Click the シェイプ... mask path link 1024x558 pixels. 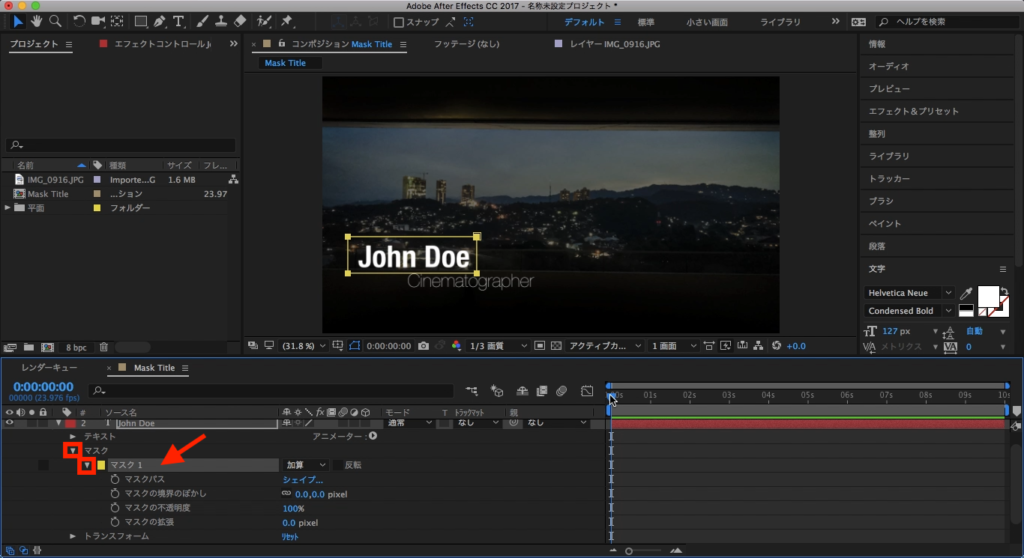pyautogui.click(x=302, y=480)
